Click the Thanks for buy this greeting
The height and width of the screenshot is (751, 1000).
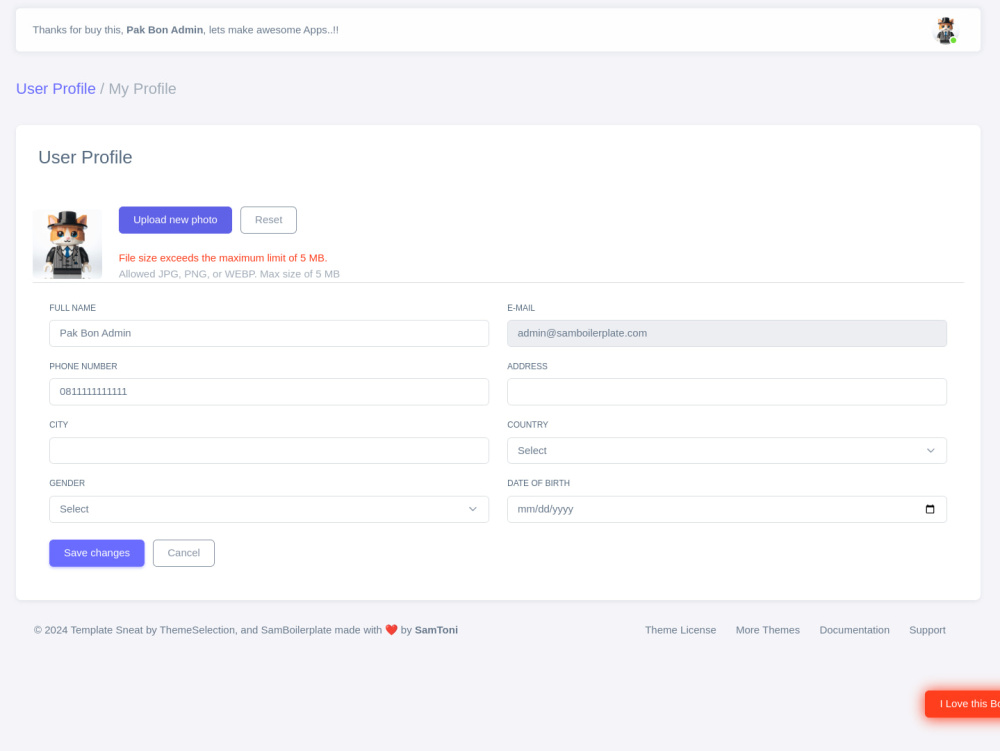click(186, 30)
